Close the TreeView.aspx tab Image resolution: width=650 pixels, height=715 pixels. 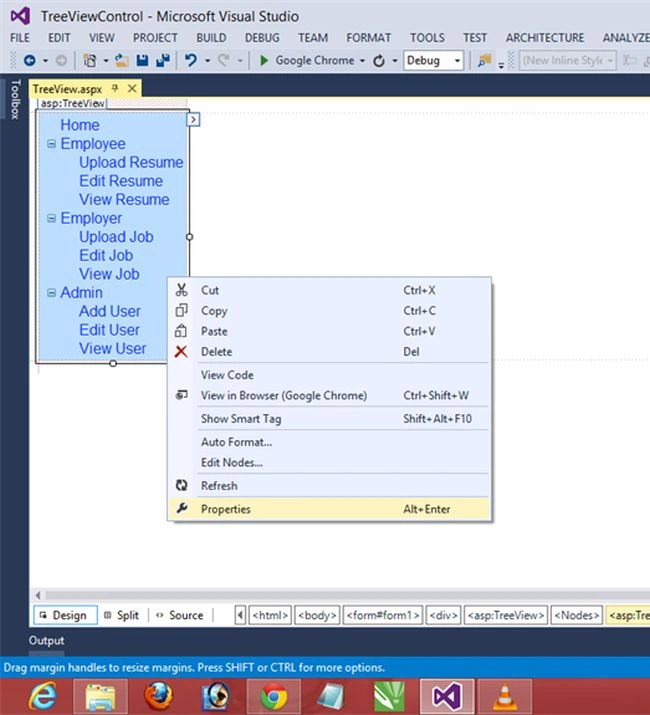(x=132, y=88)
